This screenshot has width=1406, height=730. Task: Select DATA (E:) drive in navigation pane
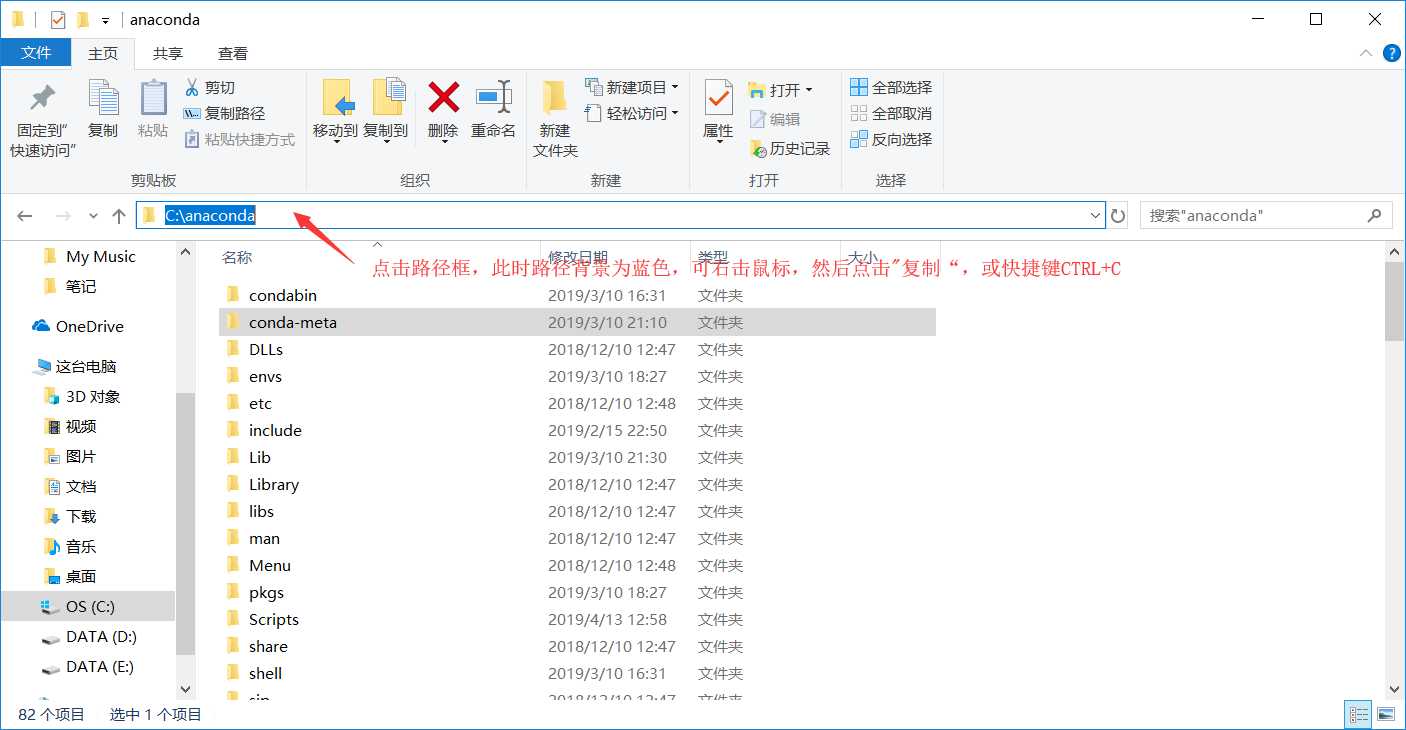point(100,666)
